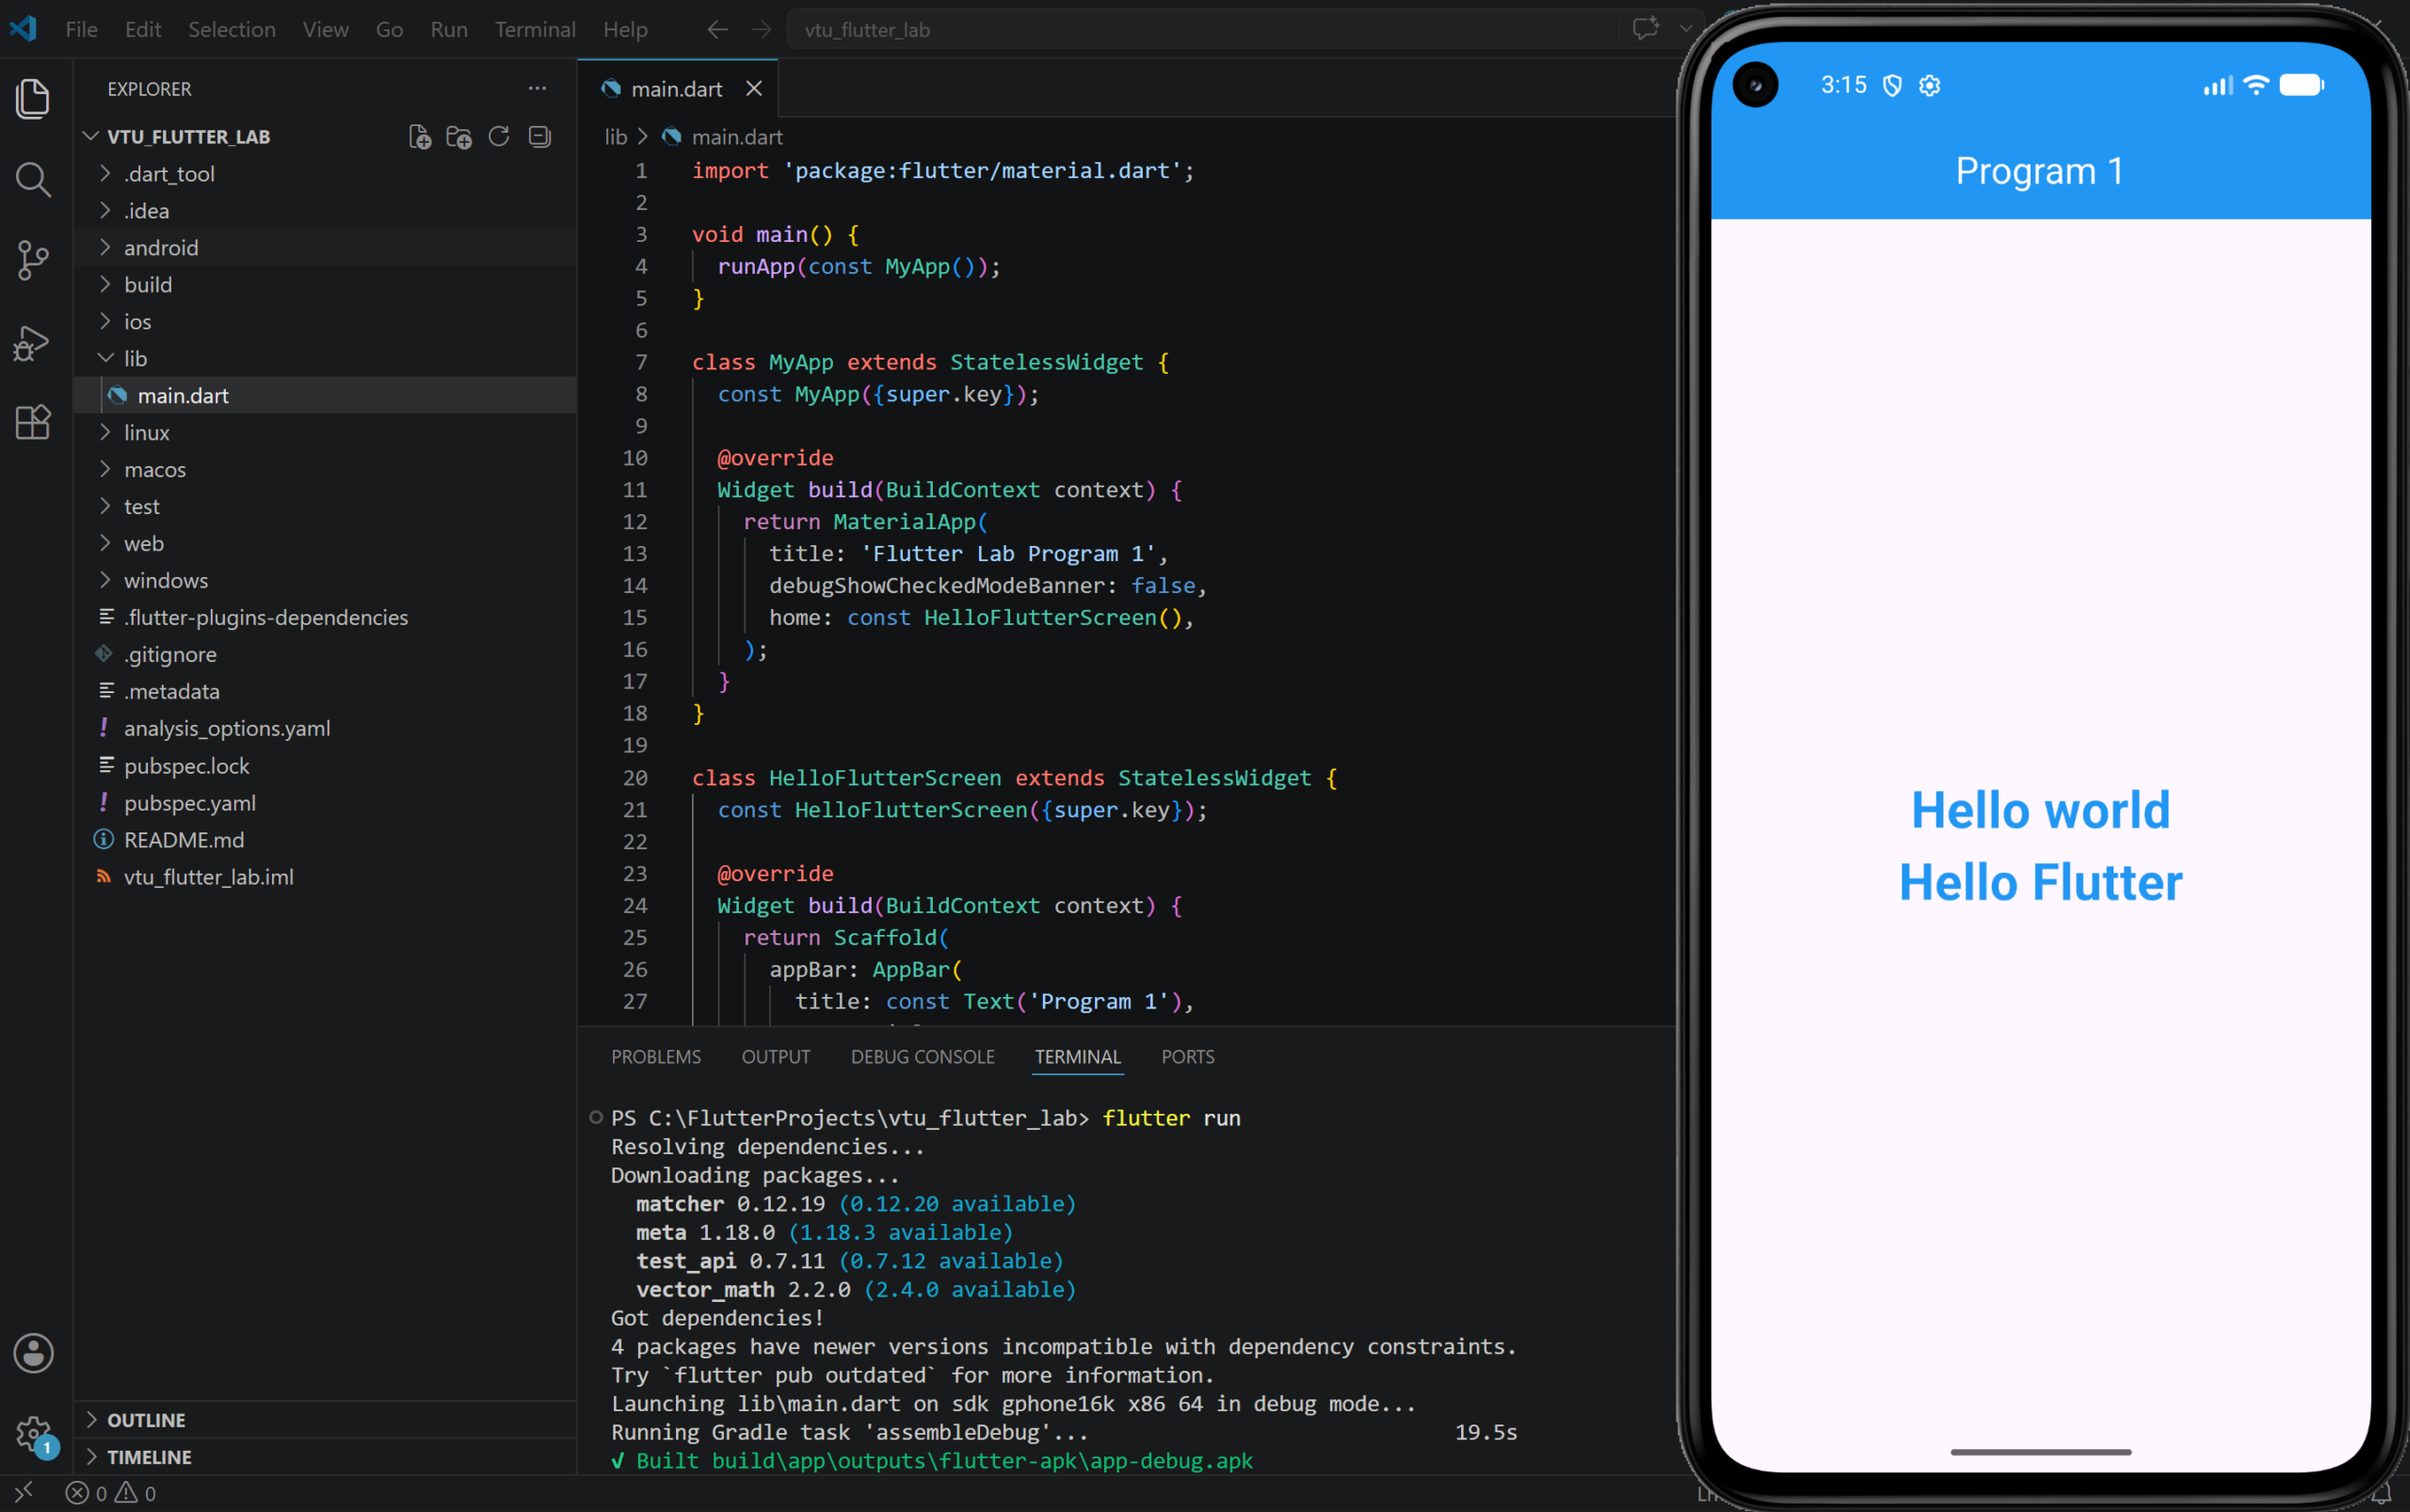Click lib segment in editor breadcrumb
Screen dimensions: 2410x1512
pyautogui.click(x=616, y=137)
